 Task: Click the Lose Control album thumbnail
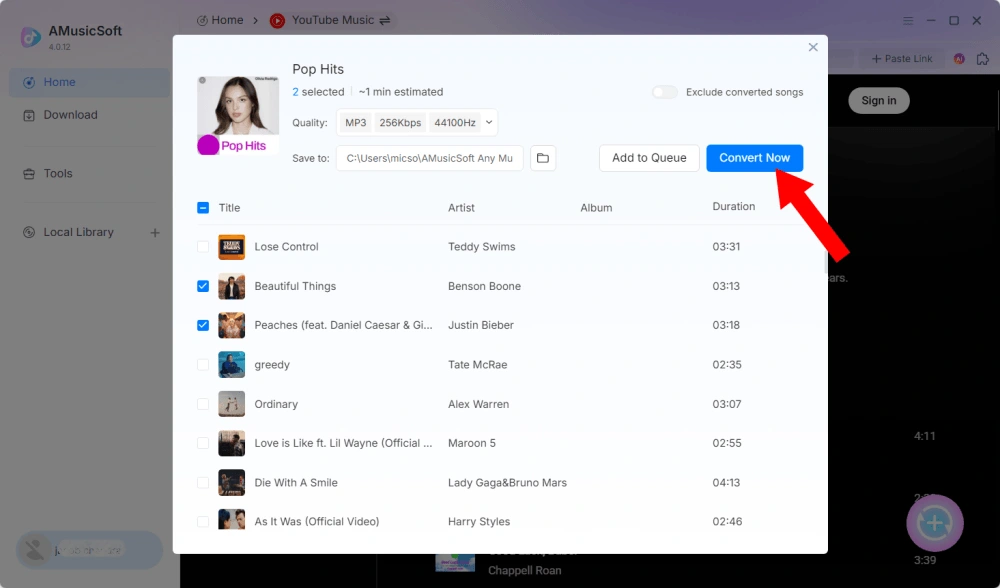[x=232, y=247]
